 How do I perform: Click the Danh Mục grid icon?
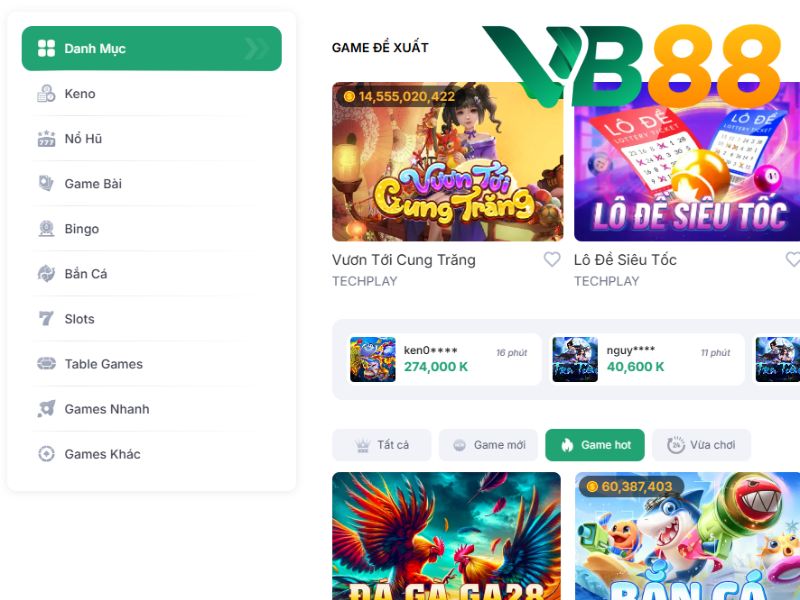[x=46, y=48]
